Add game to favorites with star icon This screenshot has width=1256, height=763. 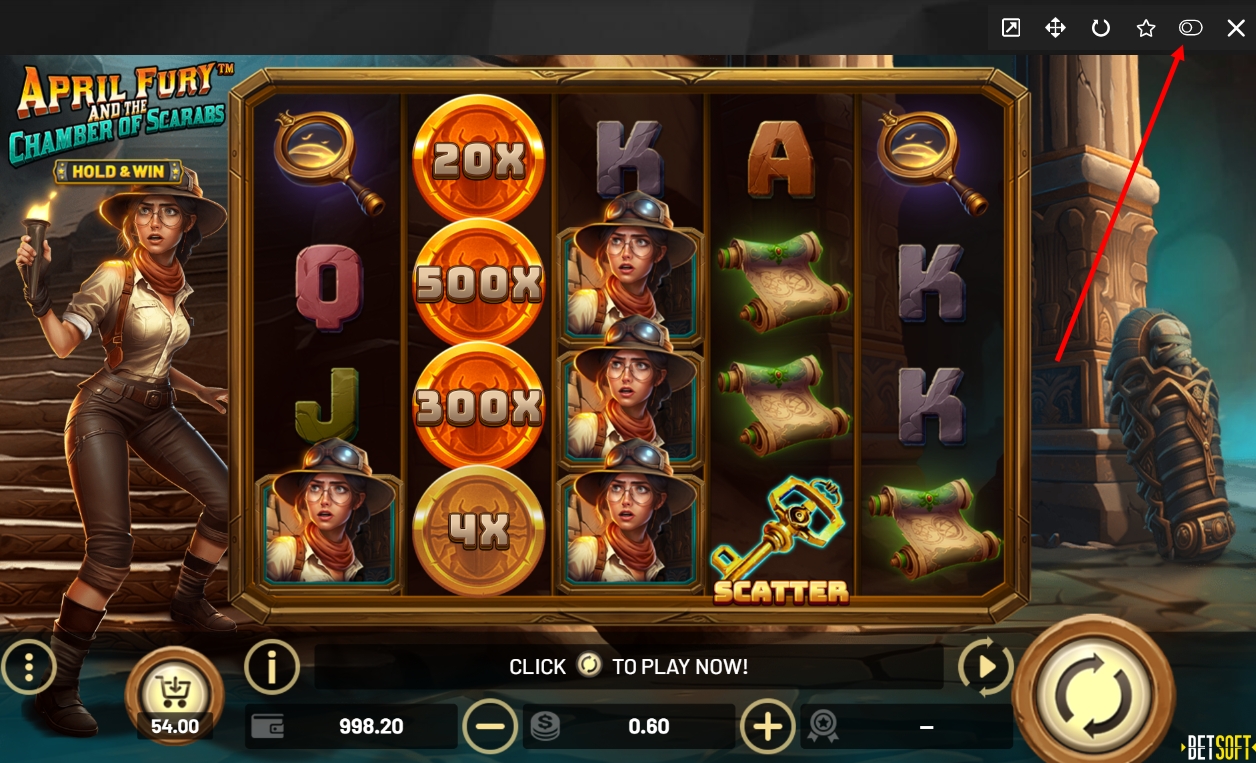[x=1146, y=28]
